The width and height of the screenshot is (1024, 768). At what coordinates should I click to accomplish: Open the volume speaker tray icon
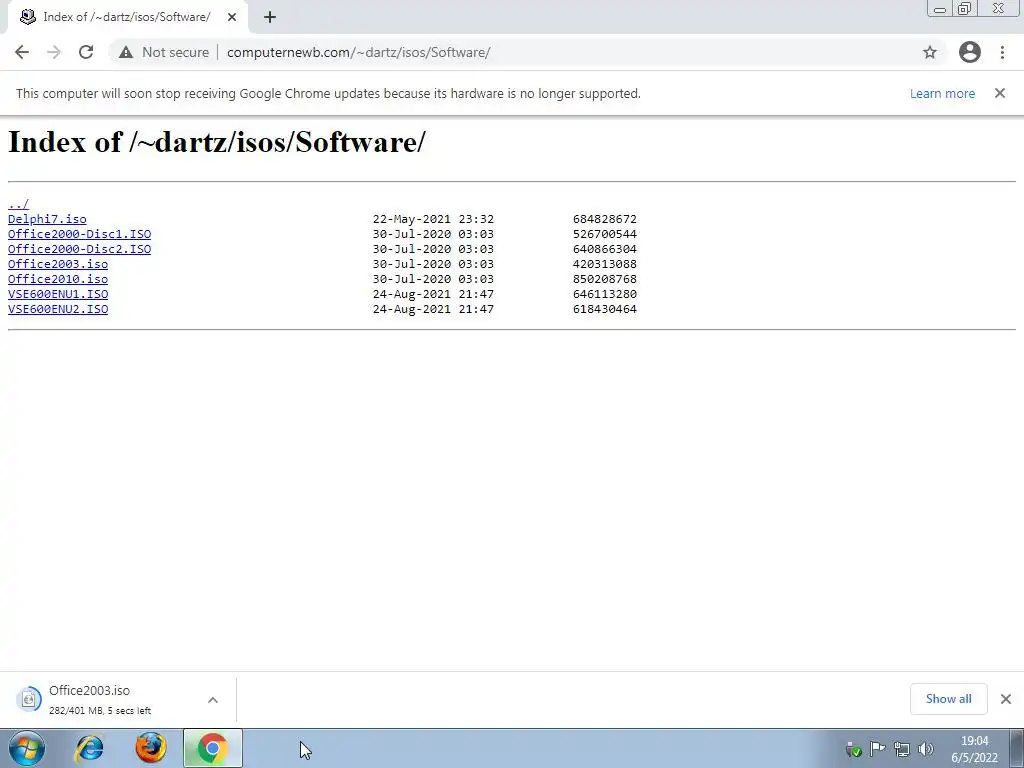point(925,749)
